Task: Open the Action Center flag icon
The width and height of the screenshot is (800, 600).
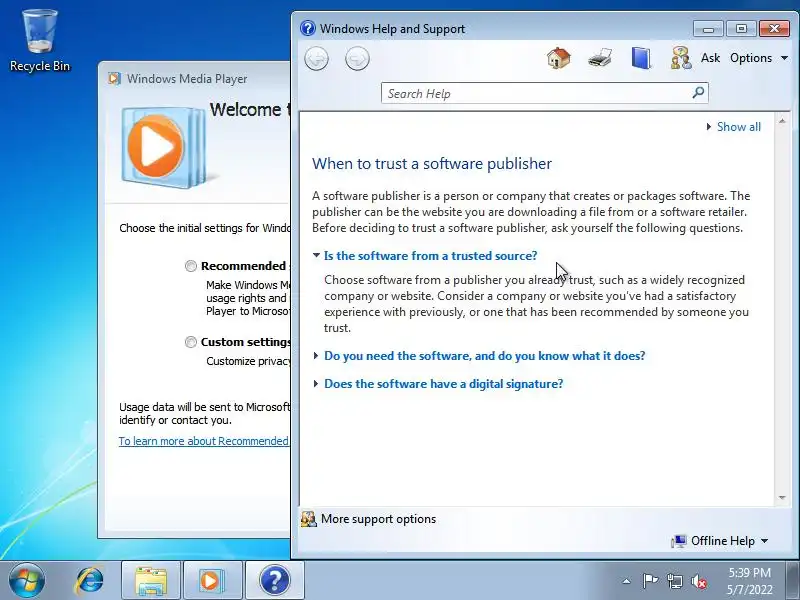Action: 650,581
